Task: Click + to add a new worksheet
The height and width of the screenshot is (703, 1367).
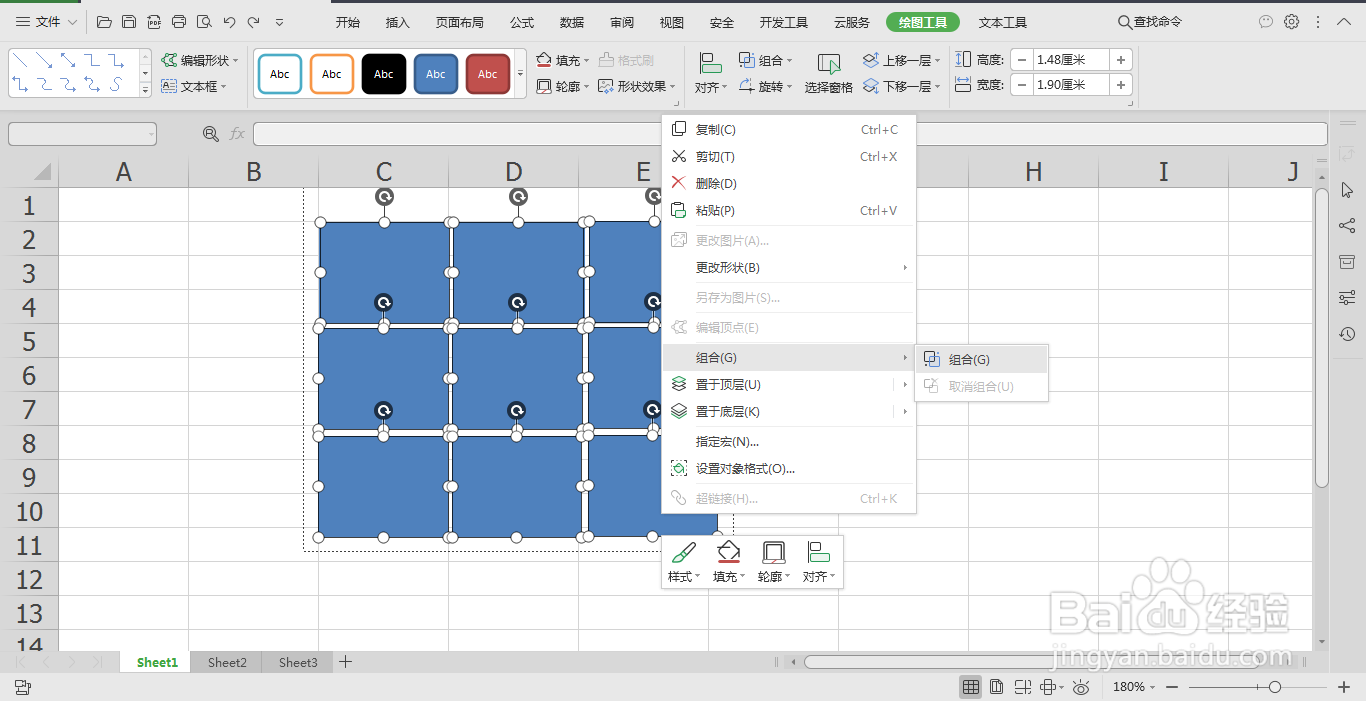Action: click(x=345, y=662)
